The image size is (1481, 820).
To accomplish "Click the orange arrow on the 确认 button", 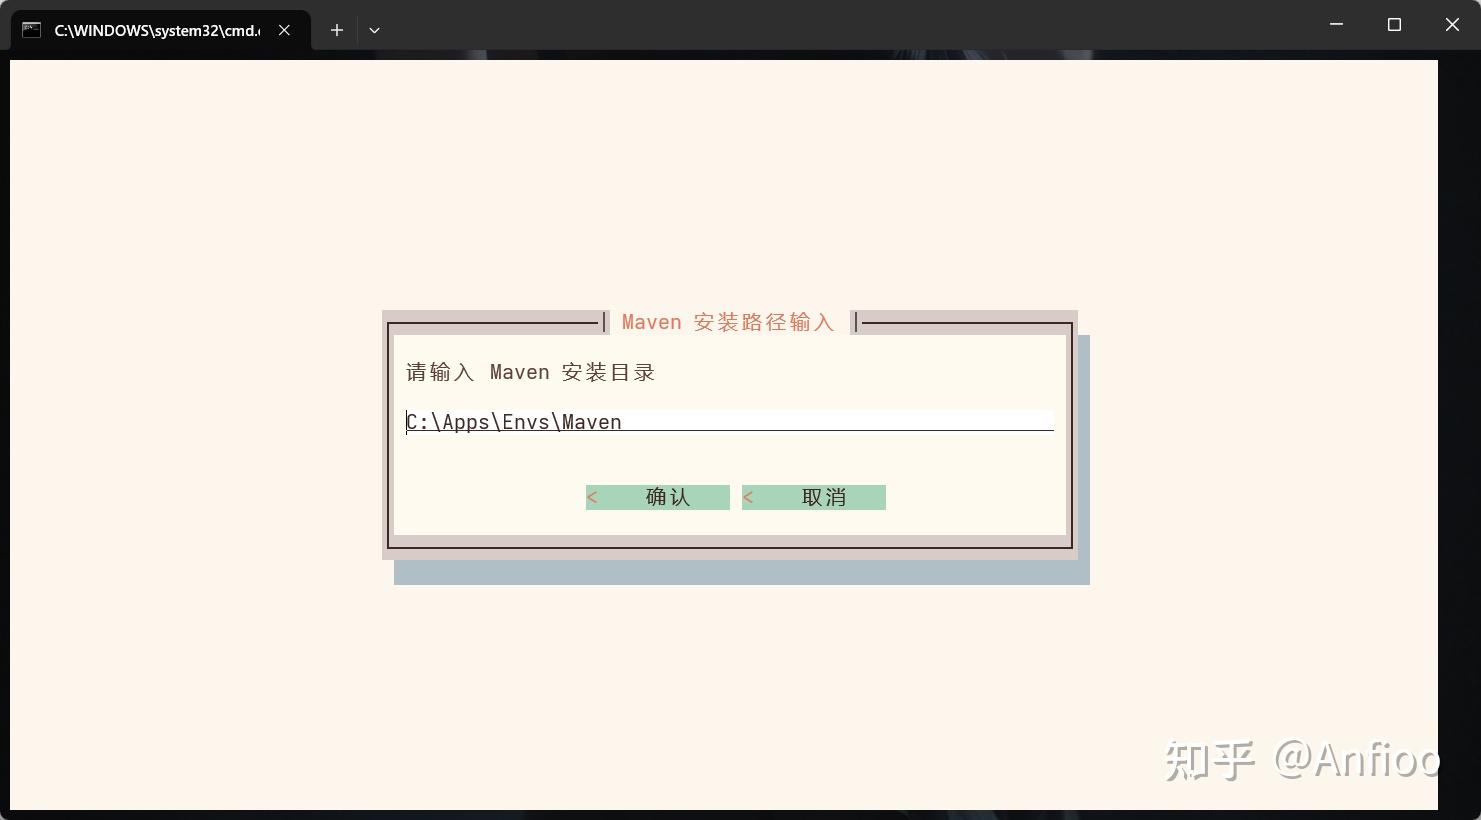I will 592,497.
